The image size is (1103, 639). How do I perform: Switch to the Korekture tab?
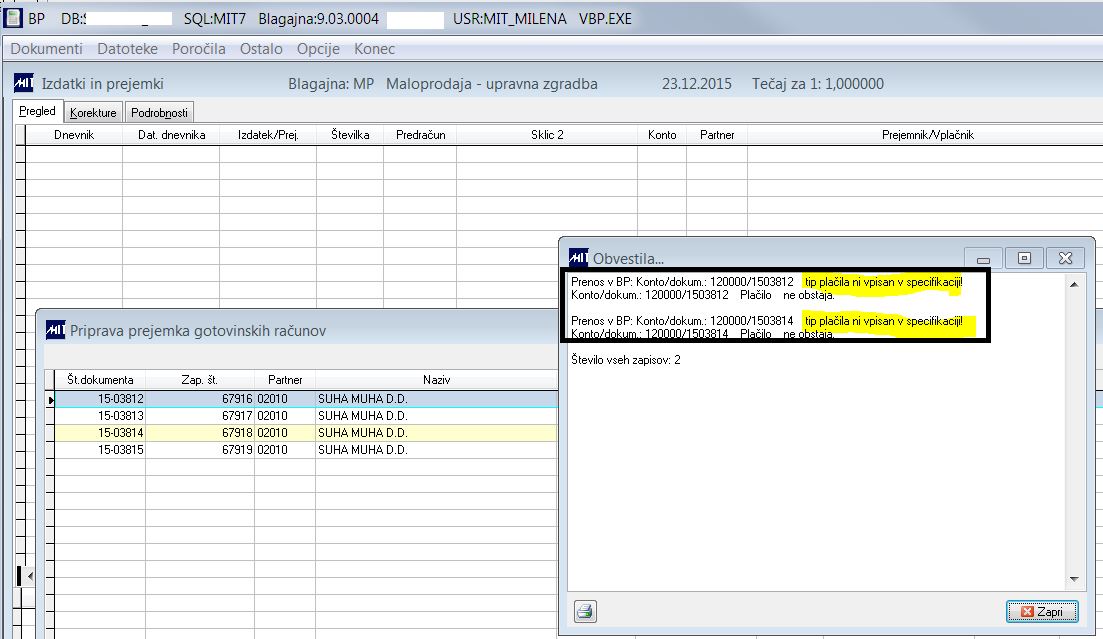93,113
